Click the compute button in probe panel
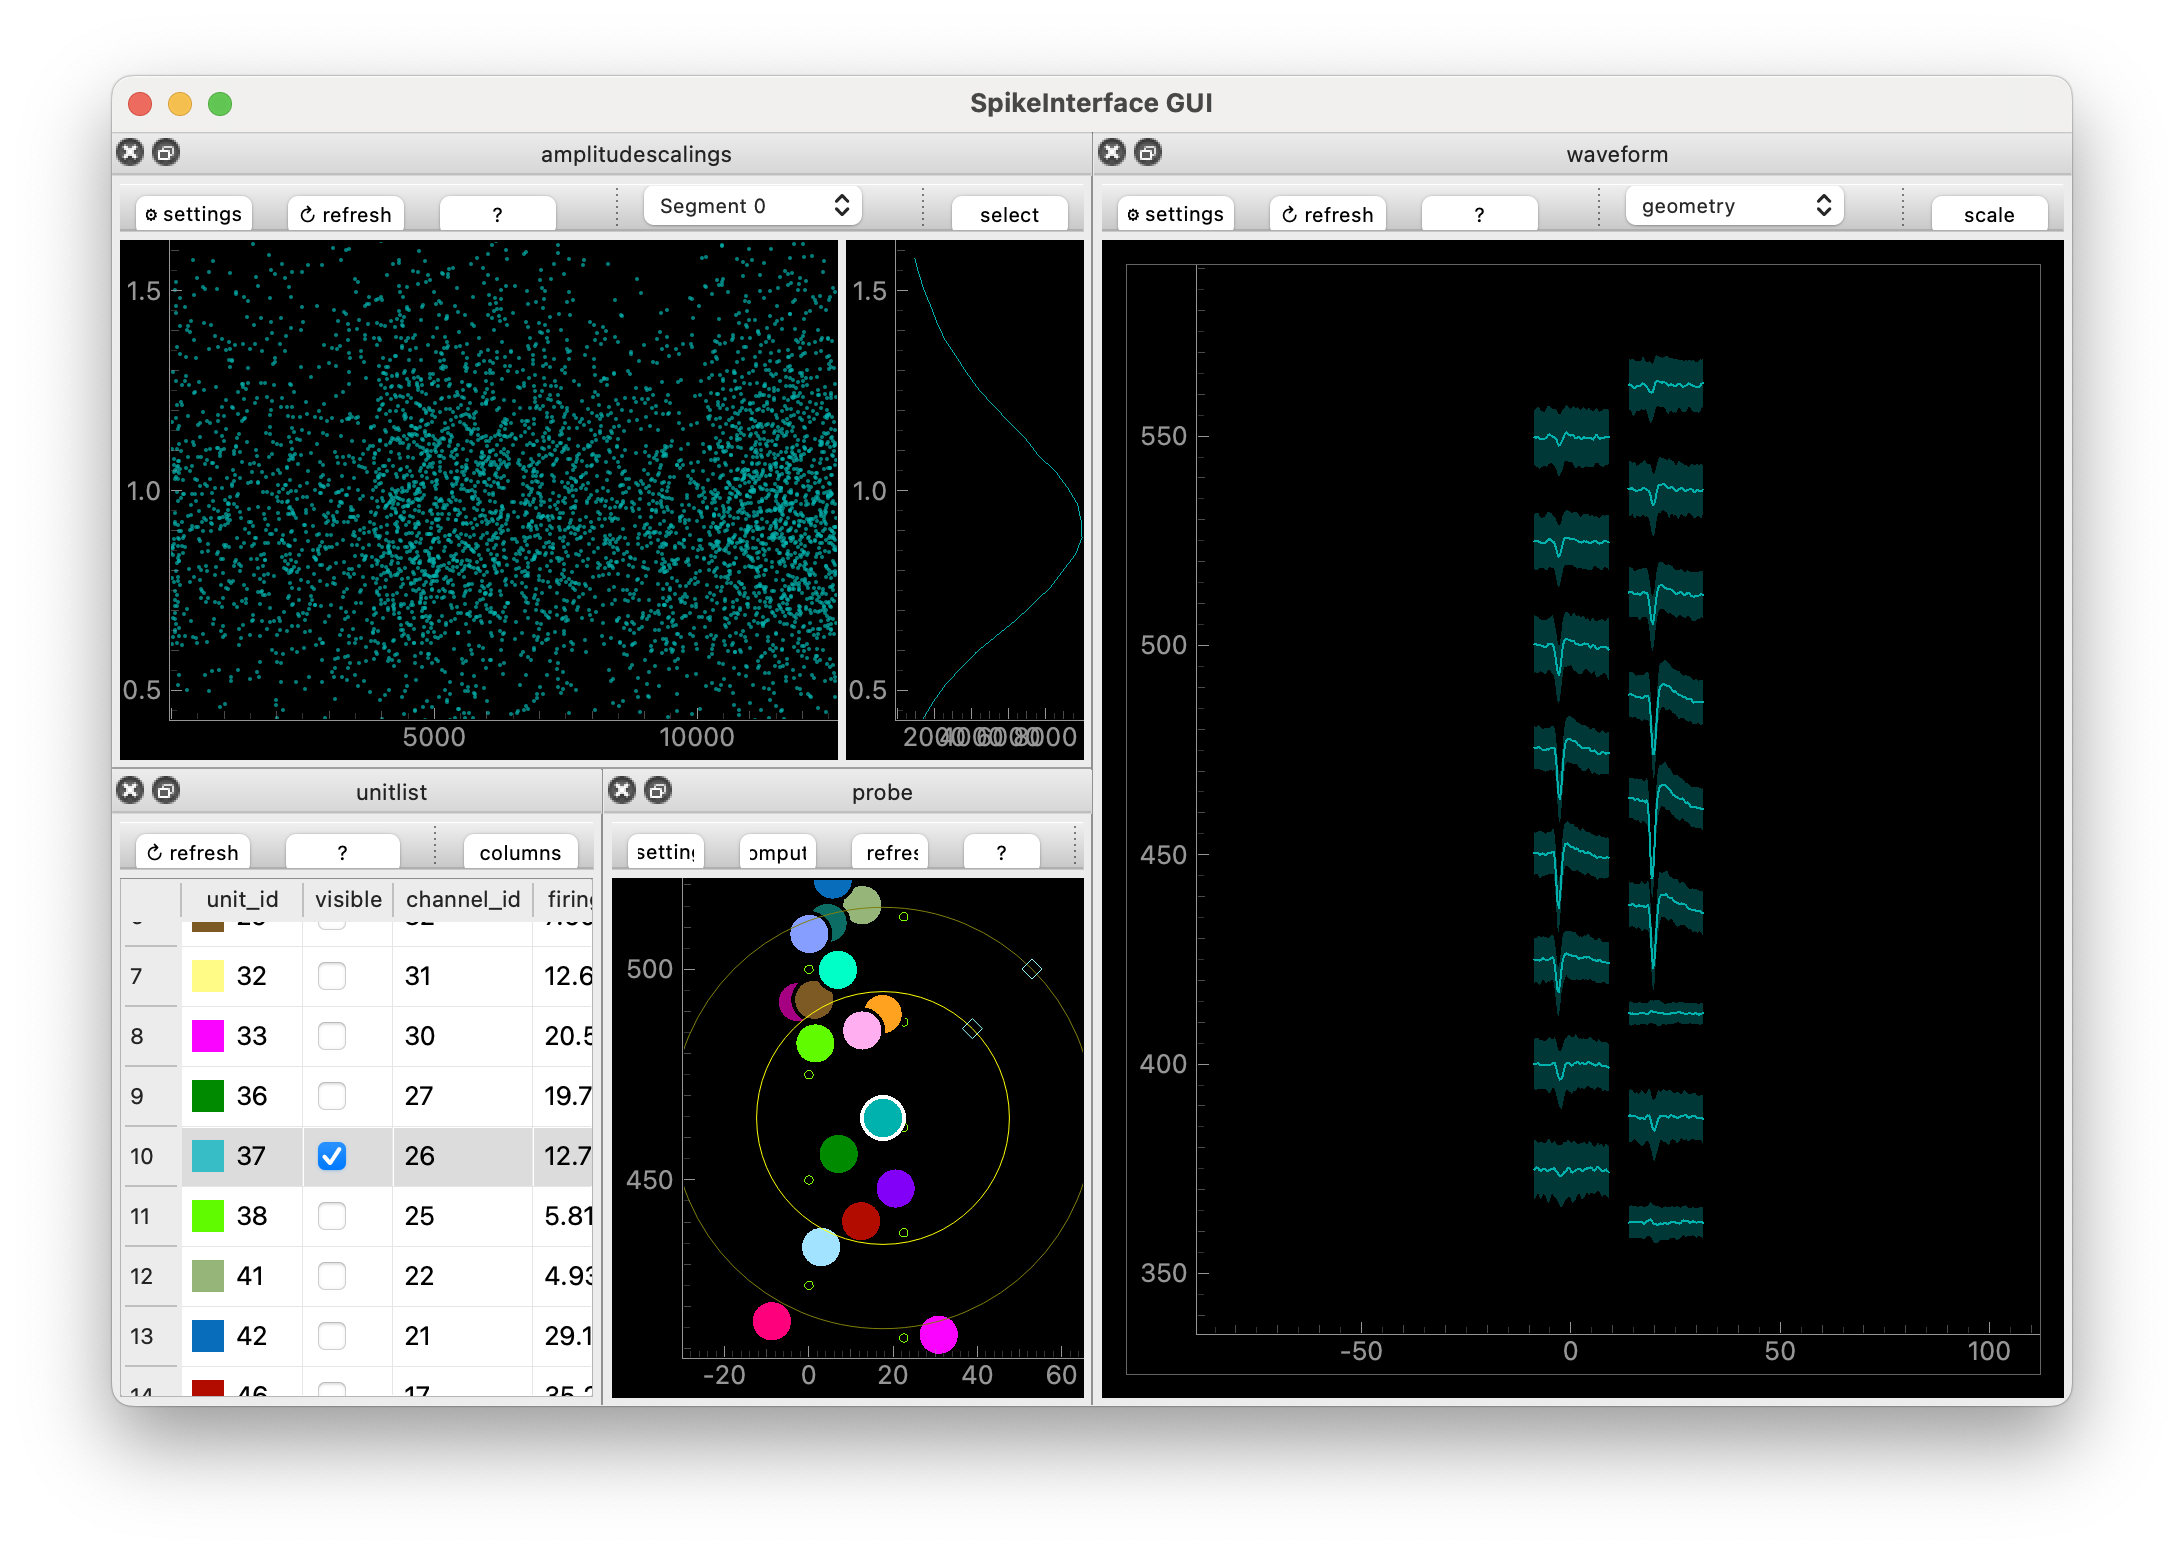 pos(778,852)
